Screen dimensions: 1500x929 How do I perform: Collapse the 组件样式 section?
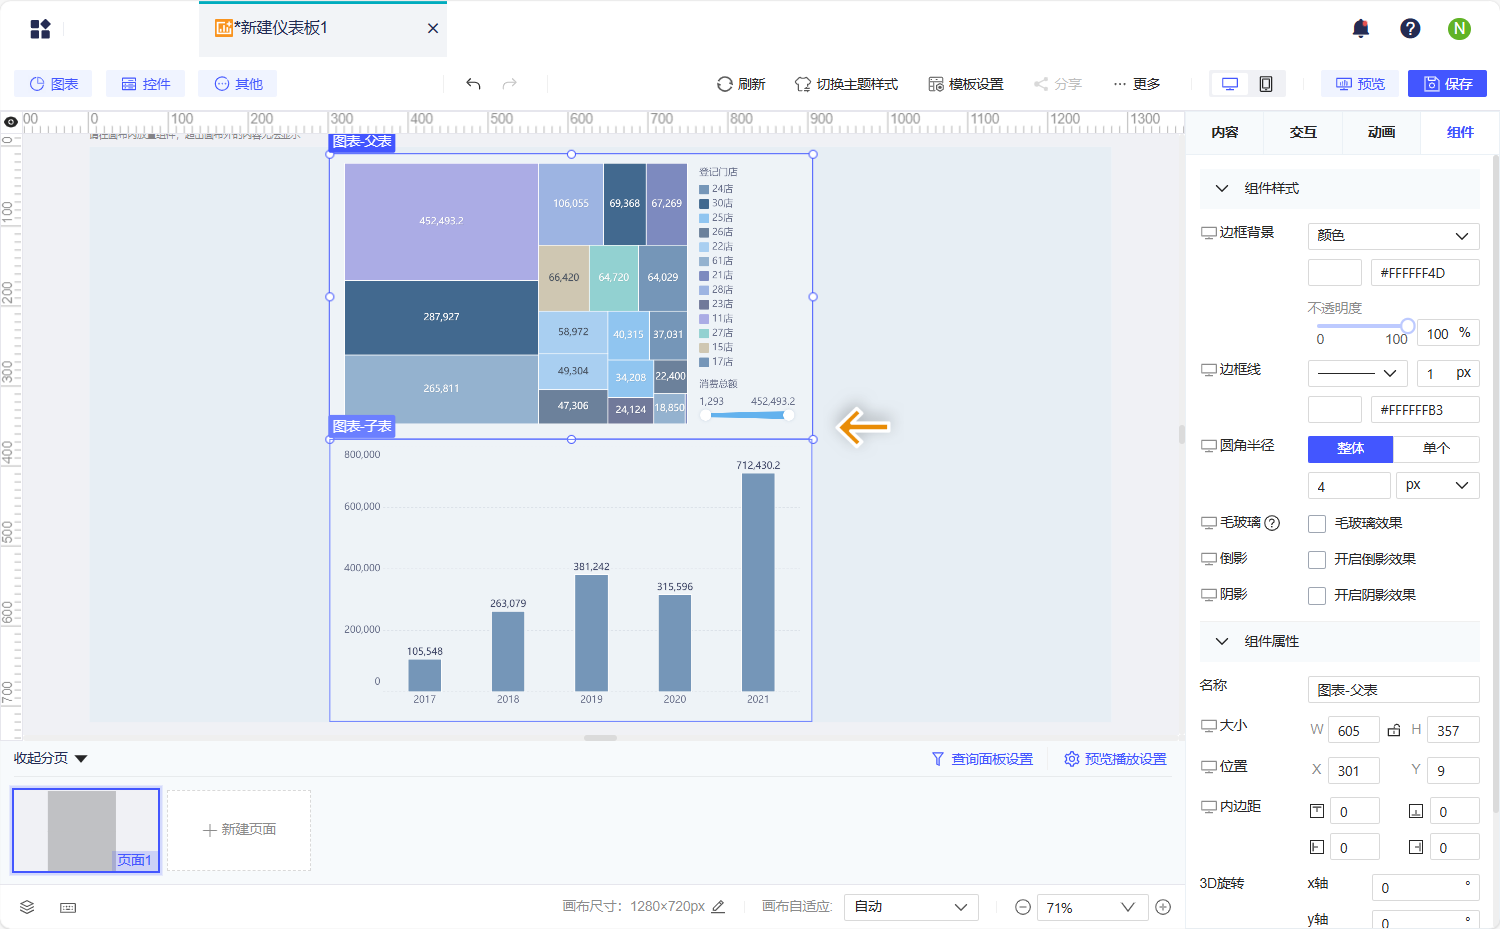coord(1221,188)
